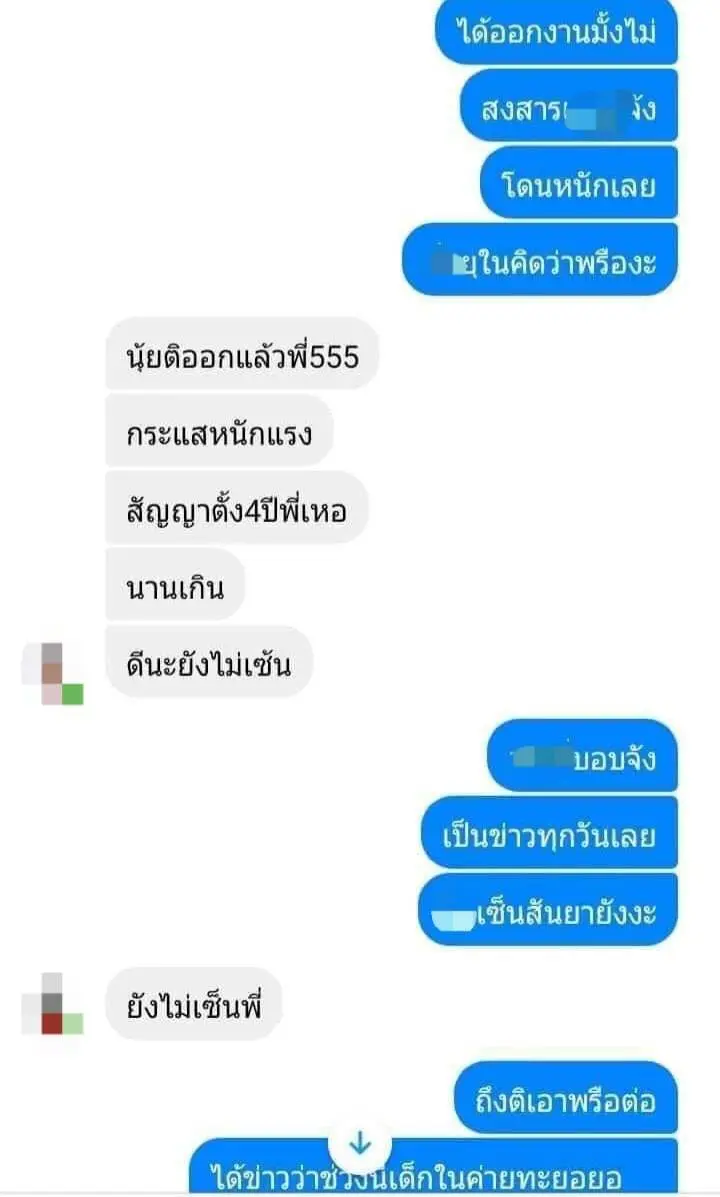
Task: Select the message 'สัญญาตั้ง4ปีพี่เหอ'
Action: point(237,509)
